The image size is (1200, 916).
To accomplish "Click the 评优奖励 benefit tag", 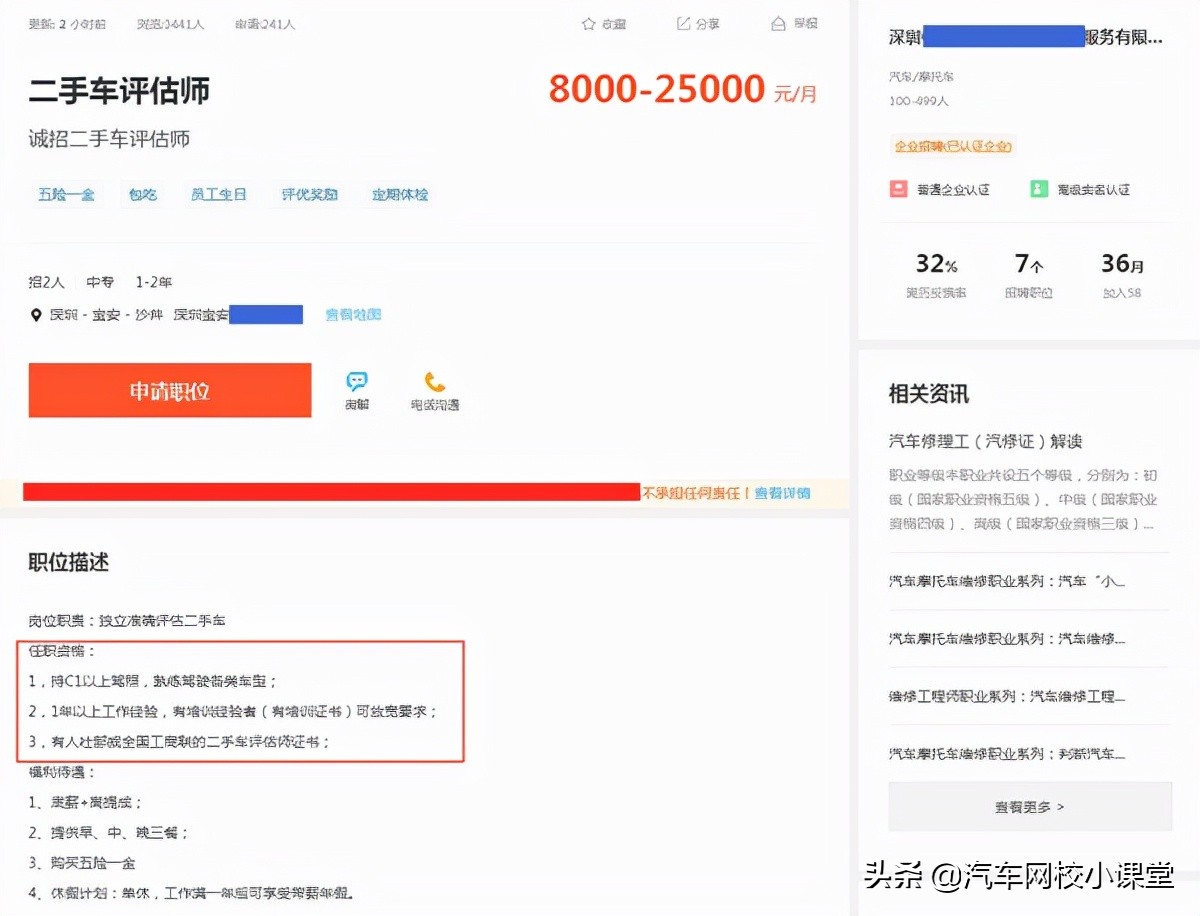I will point(309,195).
